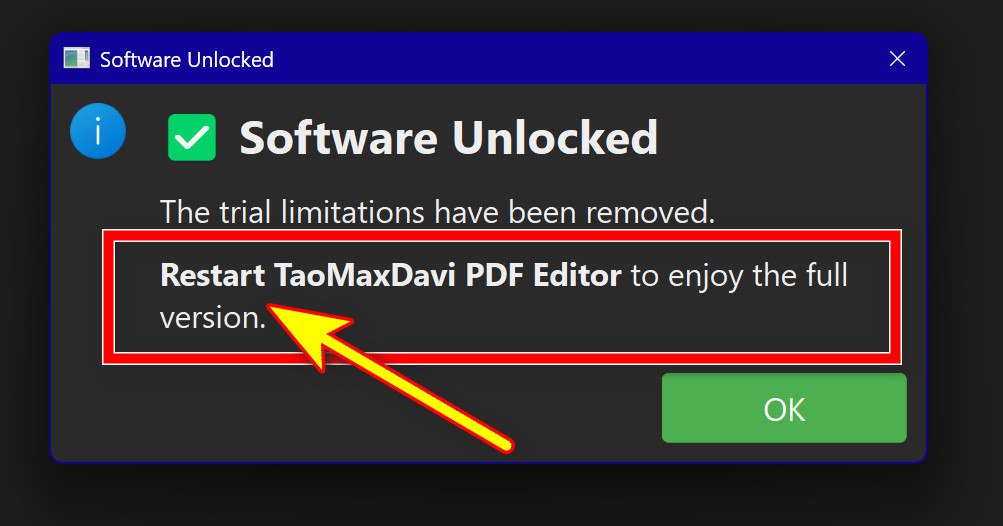
Task: Click the word Unlocked in the heading
Action: [555, 138]
